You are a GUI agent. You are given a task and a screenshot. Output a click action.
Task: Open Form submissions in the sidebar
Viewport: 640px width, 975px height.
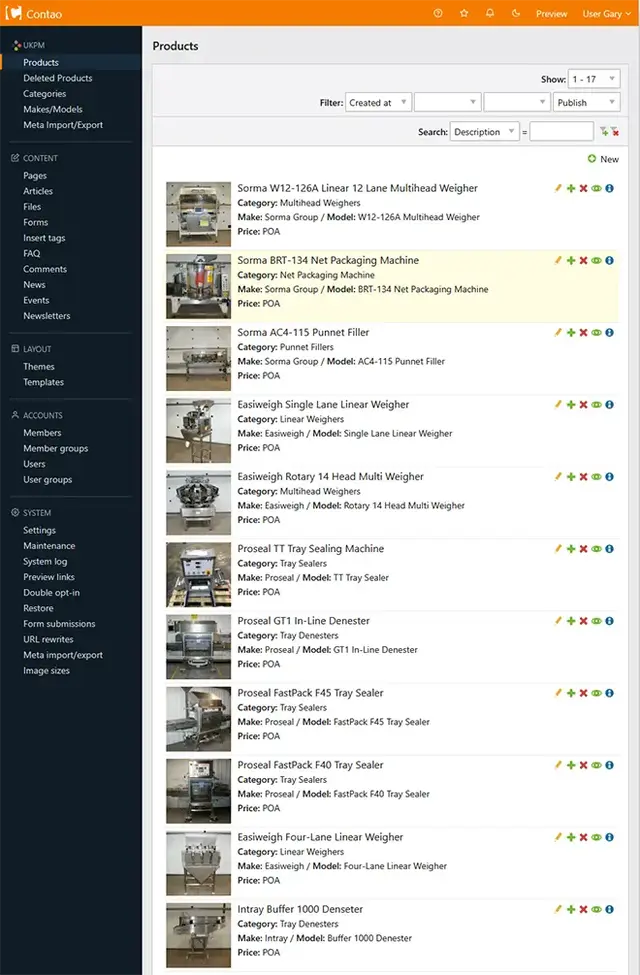click(x=59, y=624)
